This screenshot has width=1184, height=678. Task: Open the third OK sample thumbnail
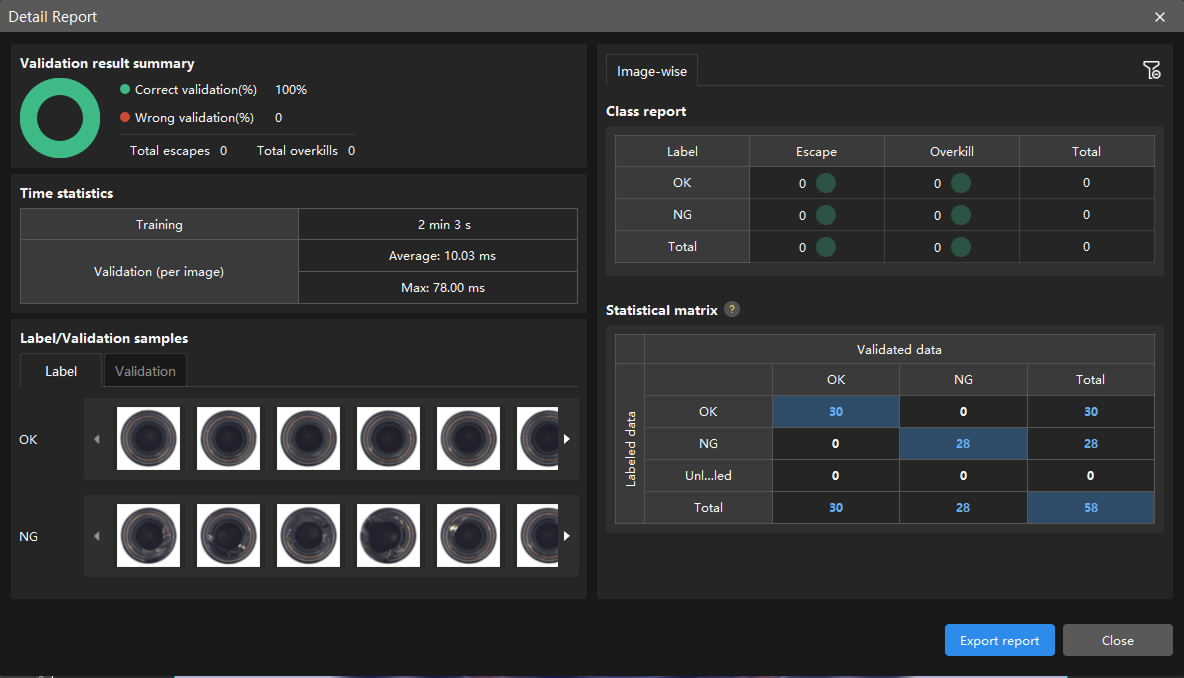309,439
